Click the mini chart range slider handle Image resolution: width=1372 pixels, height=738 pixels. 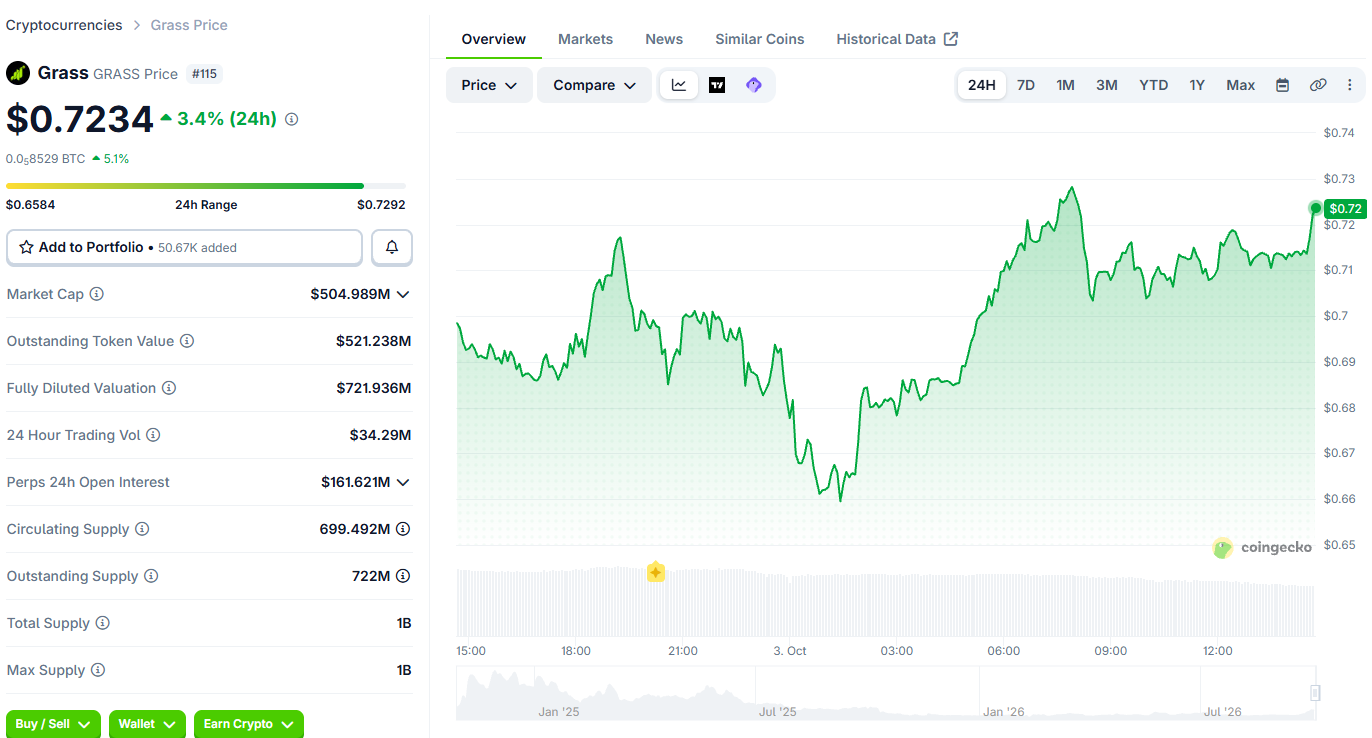click(1316, 693)
